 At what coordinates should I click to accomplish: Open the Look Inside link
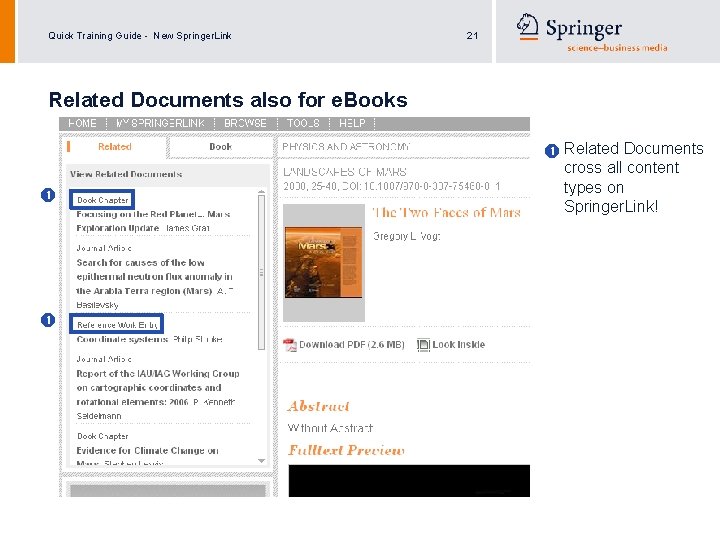click(459, 344)
